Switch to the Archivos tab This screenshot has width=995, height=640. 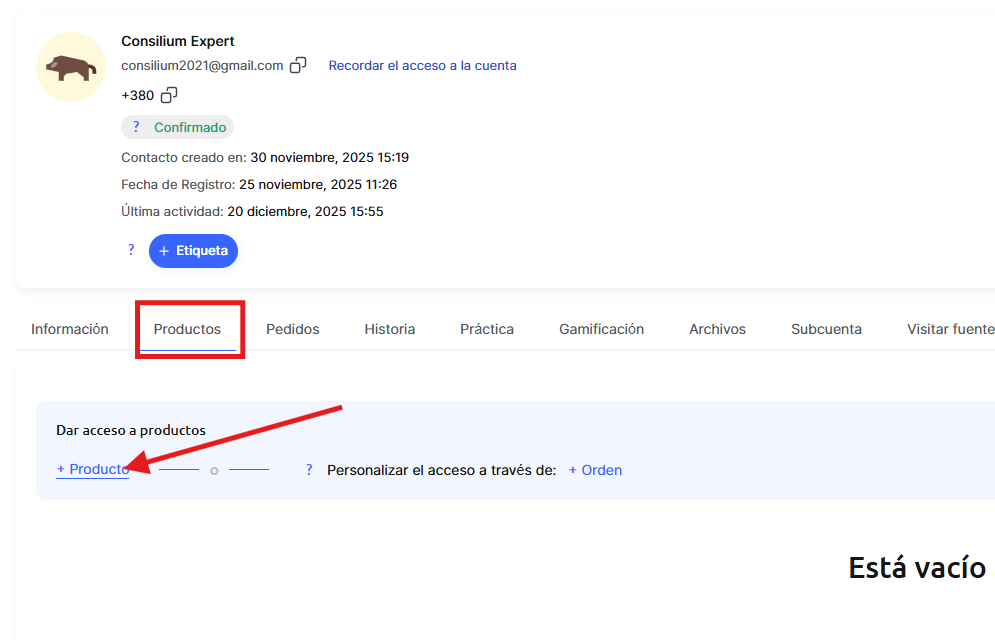(717, 329)
